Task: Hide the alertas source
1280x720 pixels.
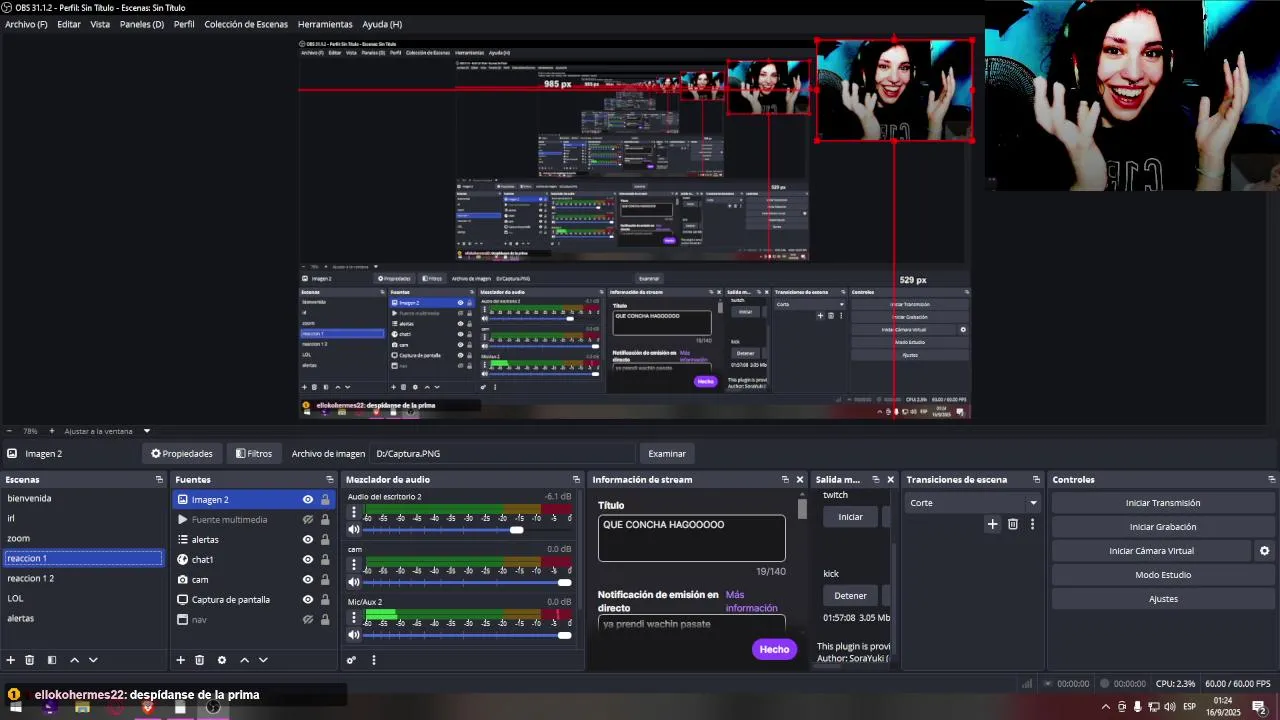Action: pos(308,540)
